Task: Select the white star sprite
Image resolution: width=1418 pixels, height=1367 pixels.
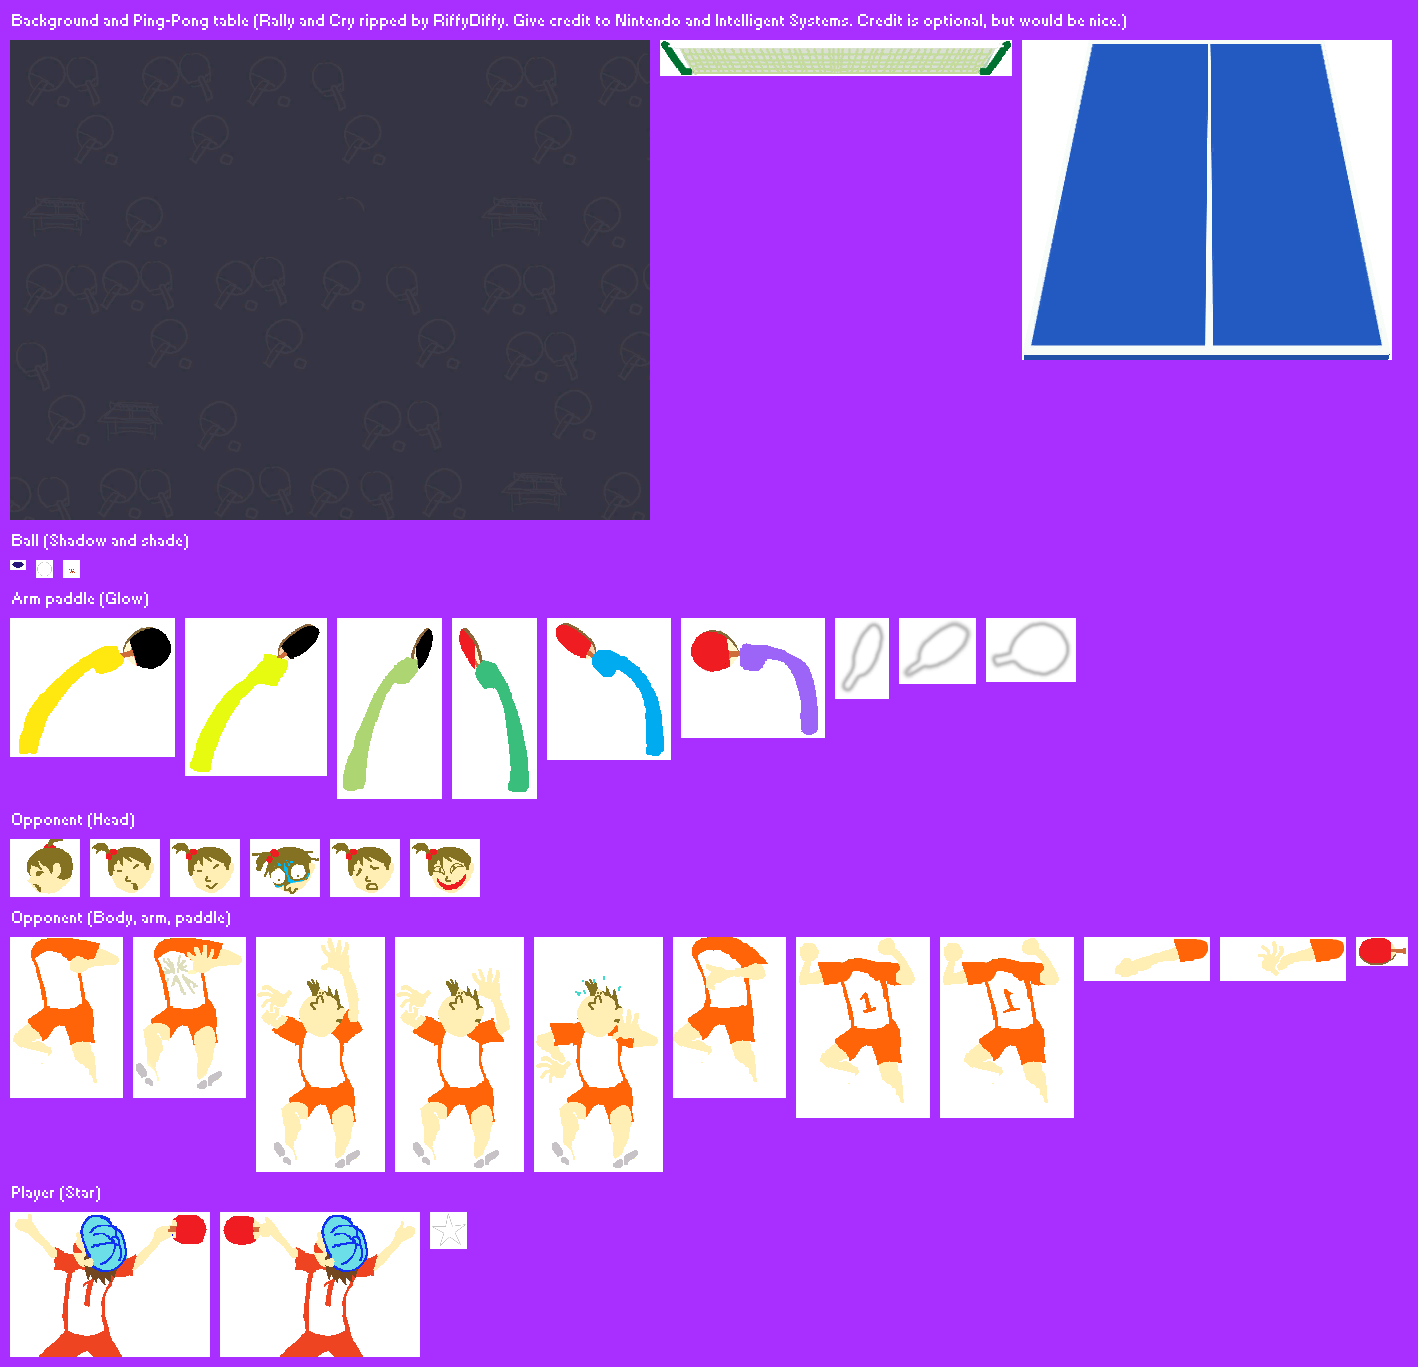Action: point(448,1230)
